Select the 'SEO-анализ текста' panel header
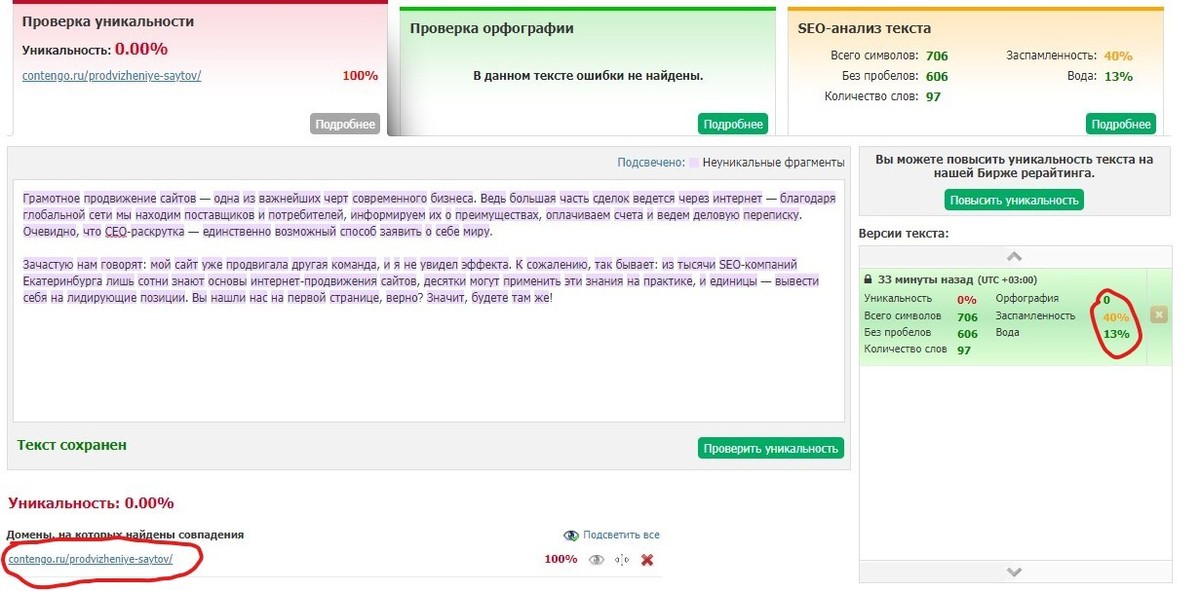Screen dimensions: 1200x591 click(864, 28)
